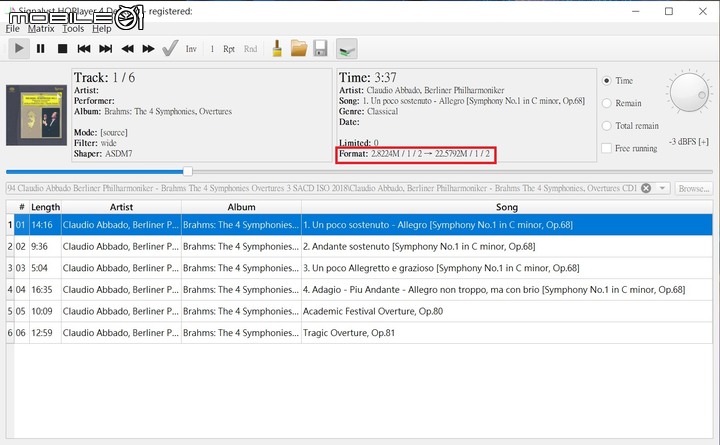Skip to the next track

(x=106, y=48)
